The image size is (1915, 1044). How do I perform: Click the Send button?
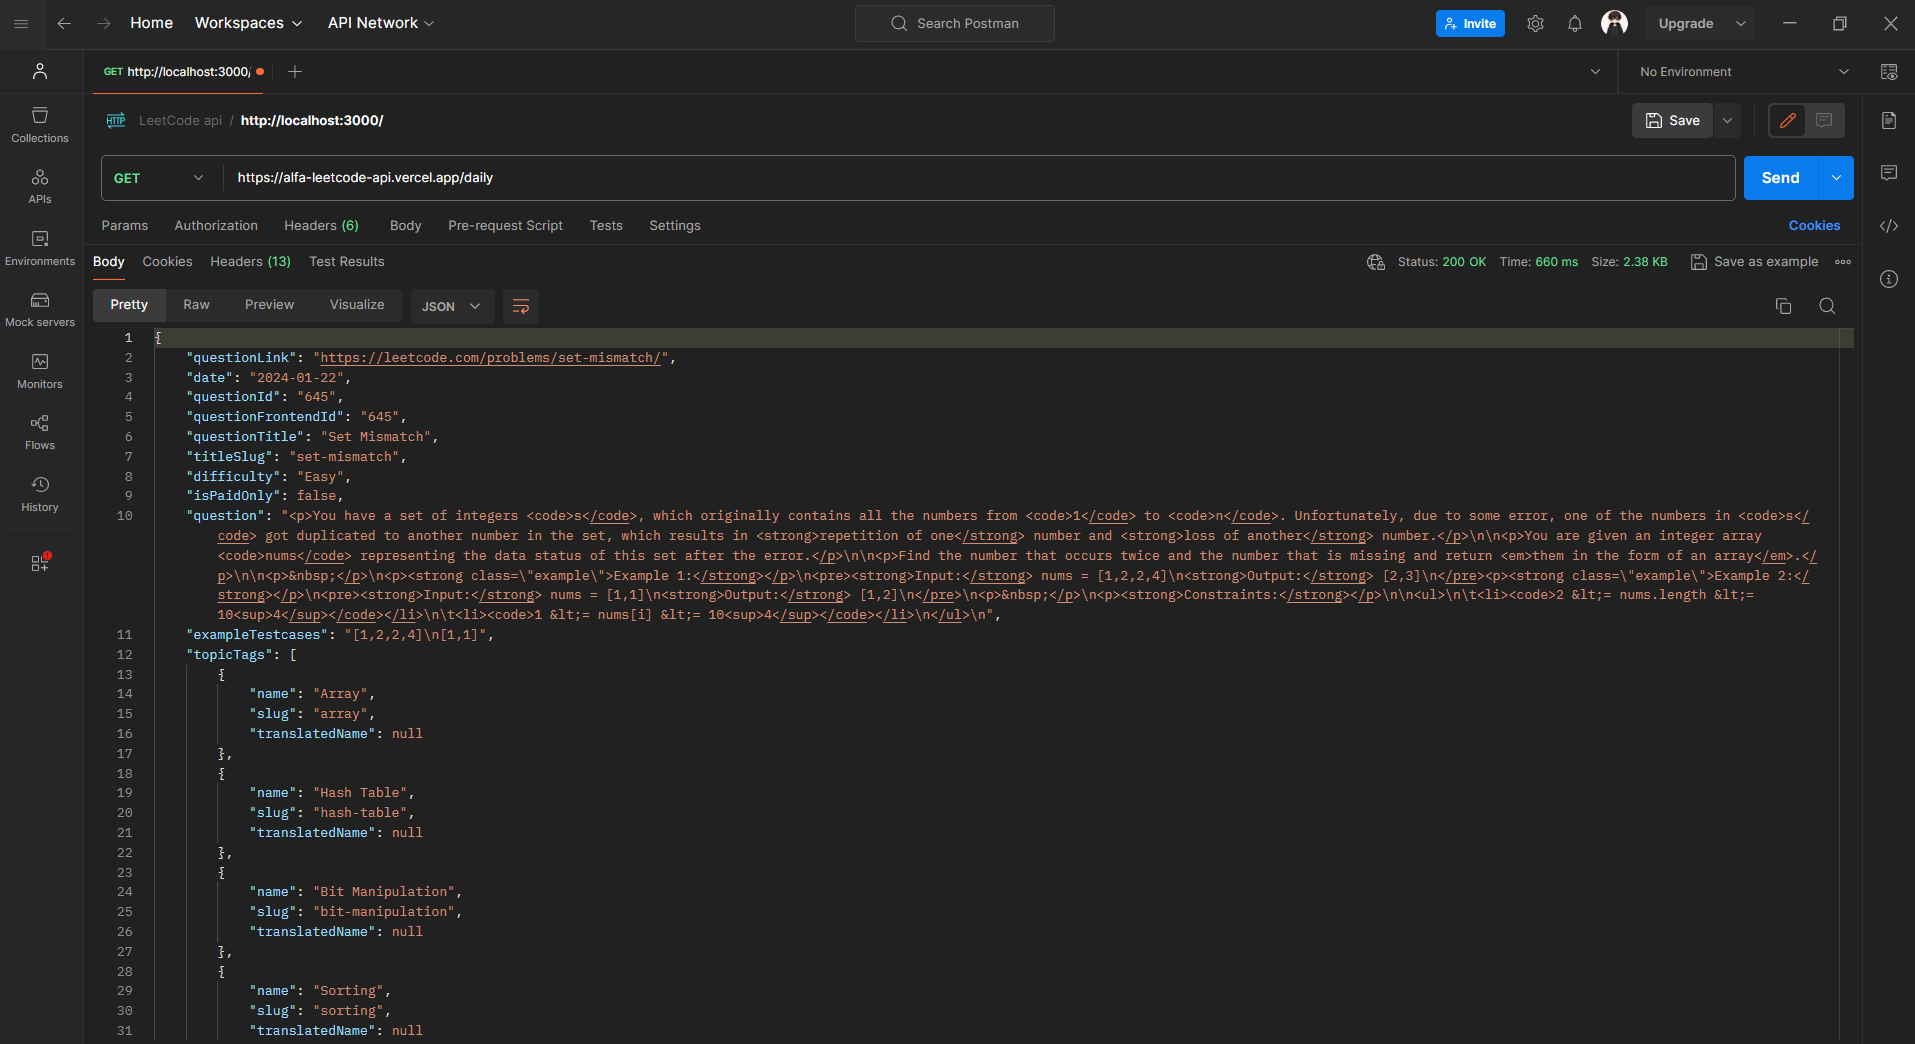tap(1780, 178)
